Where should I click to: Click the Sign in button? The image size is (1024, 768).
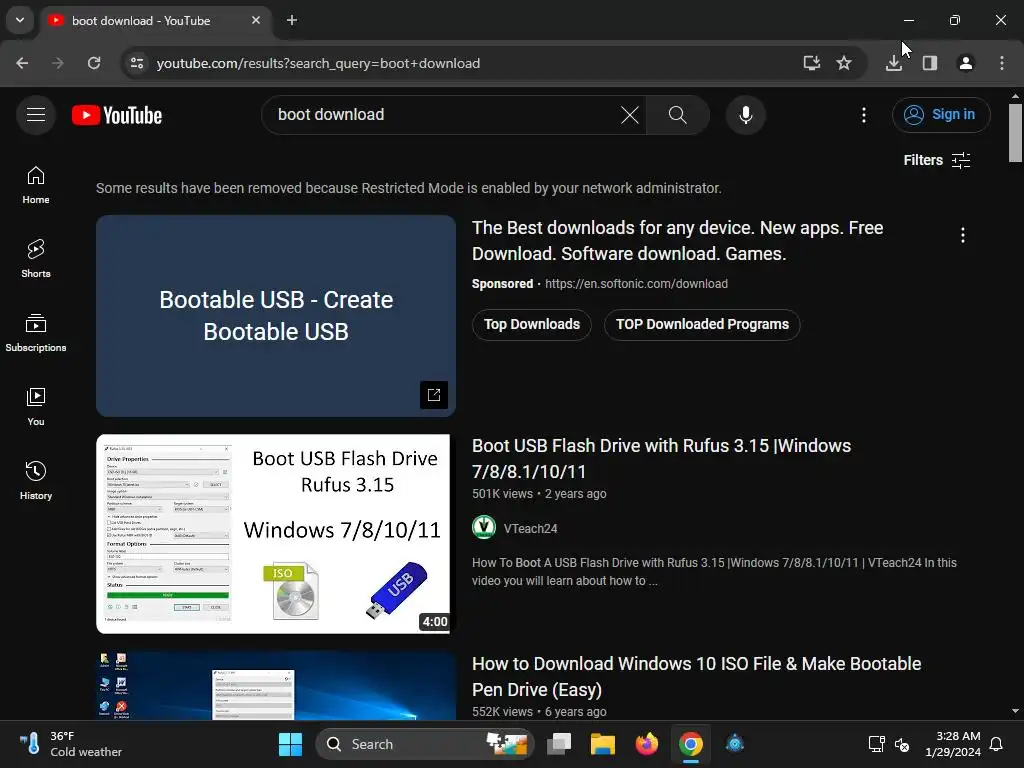point(940,115)
